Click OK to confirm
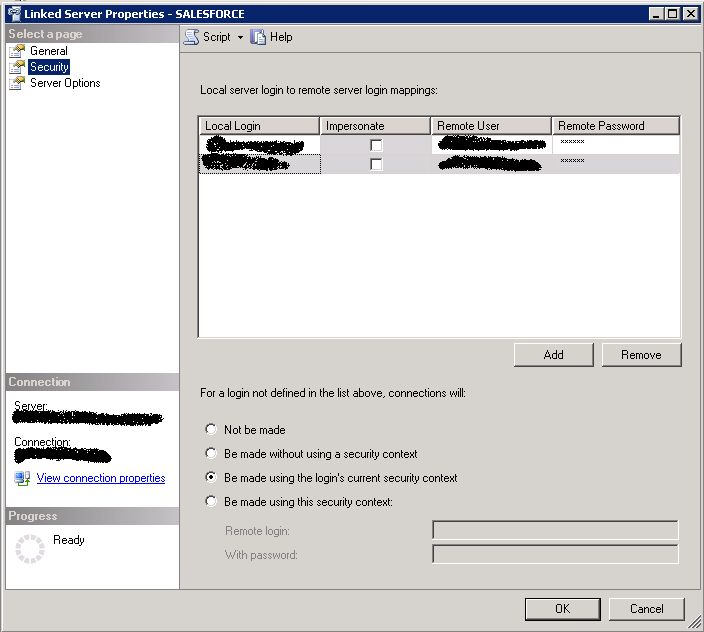This screenshot has width=704, height=632. click(x=563, y=609)
